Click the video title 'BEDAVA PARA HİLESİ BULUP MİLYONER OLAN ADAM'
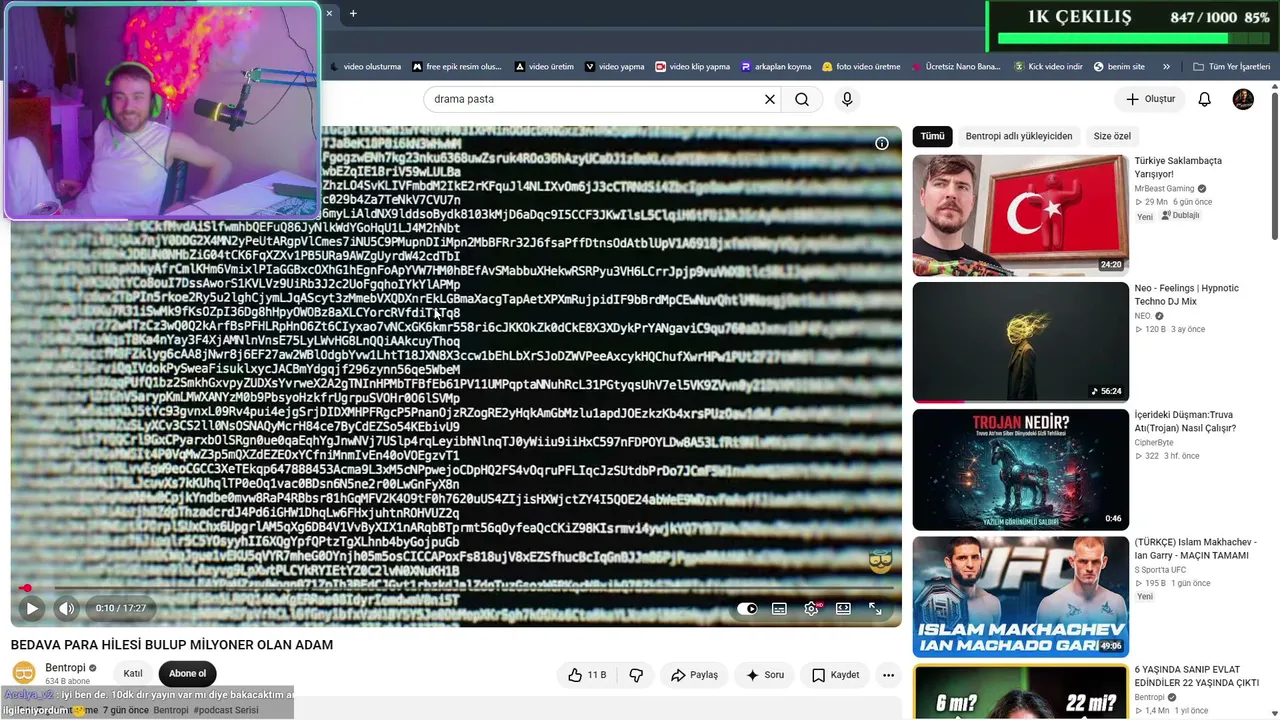 [172, 645]
